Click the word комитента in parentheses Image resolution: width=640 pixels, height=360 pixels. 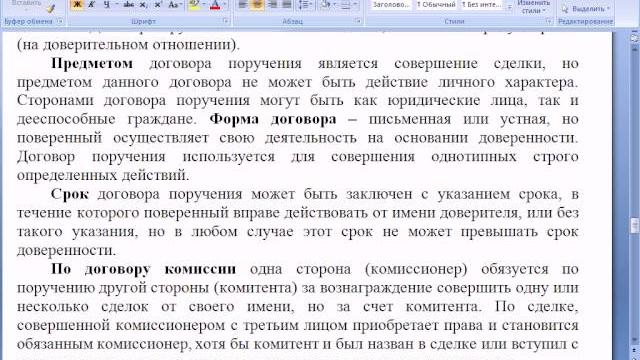coord(256,288)
